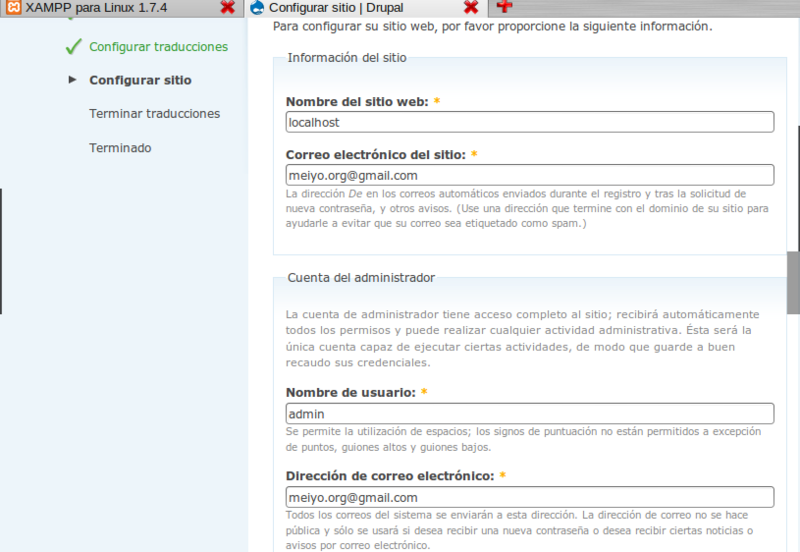
Task: Click the Información del sitio section legend
Action: (x=347, y=57)
